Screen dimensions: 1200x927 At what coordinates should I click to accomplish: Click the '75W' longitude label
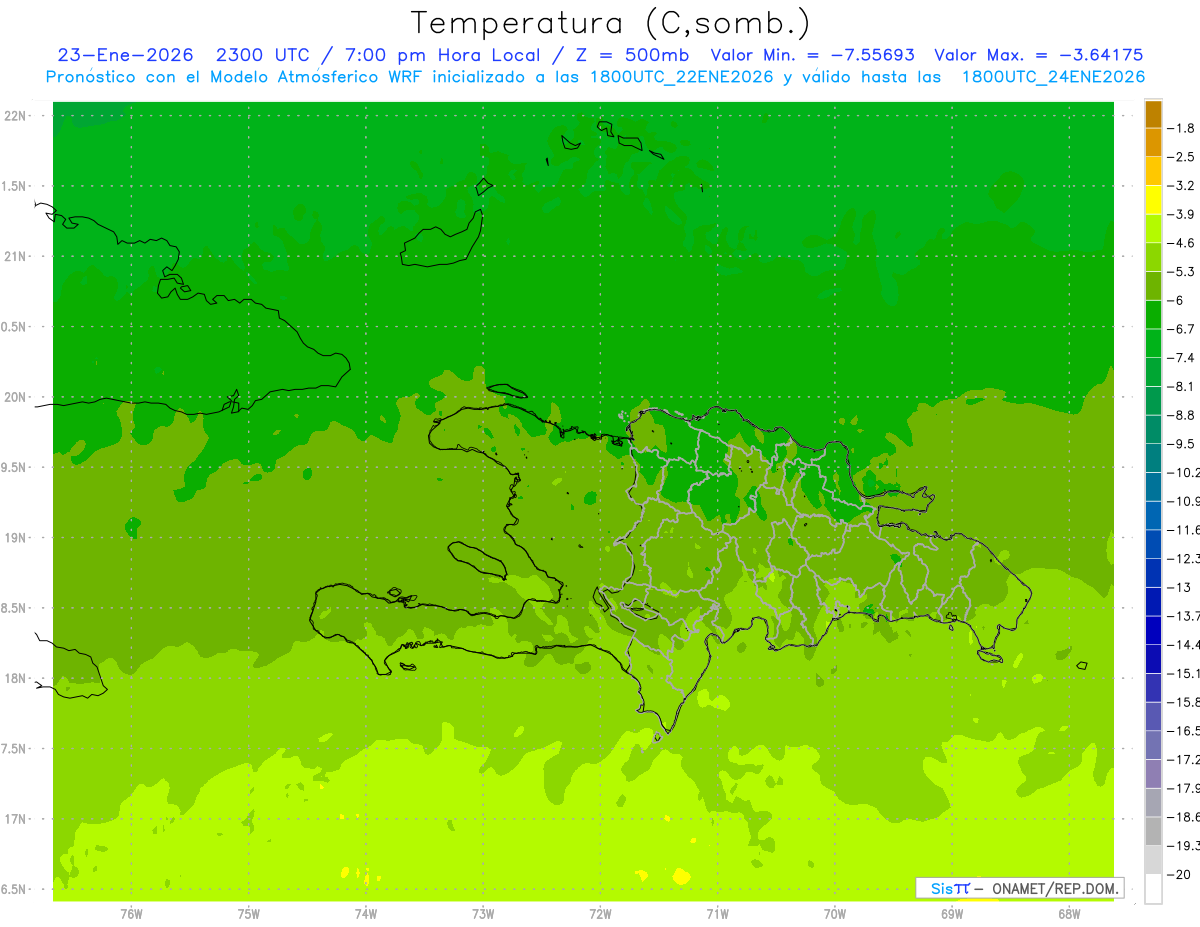coord(249,914)
